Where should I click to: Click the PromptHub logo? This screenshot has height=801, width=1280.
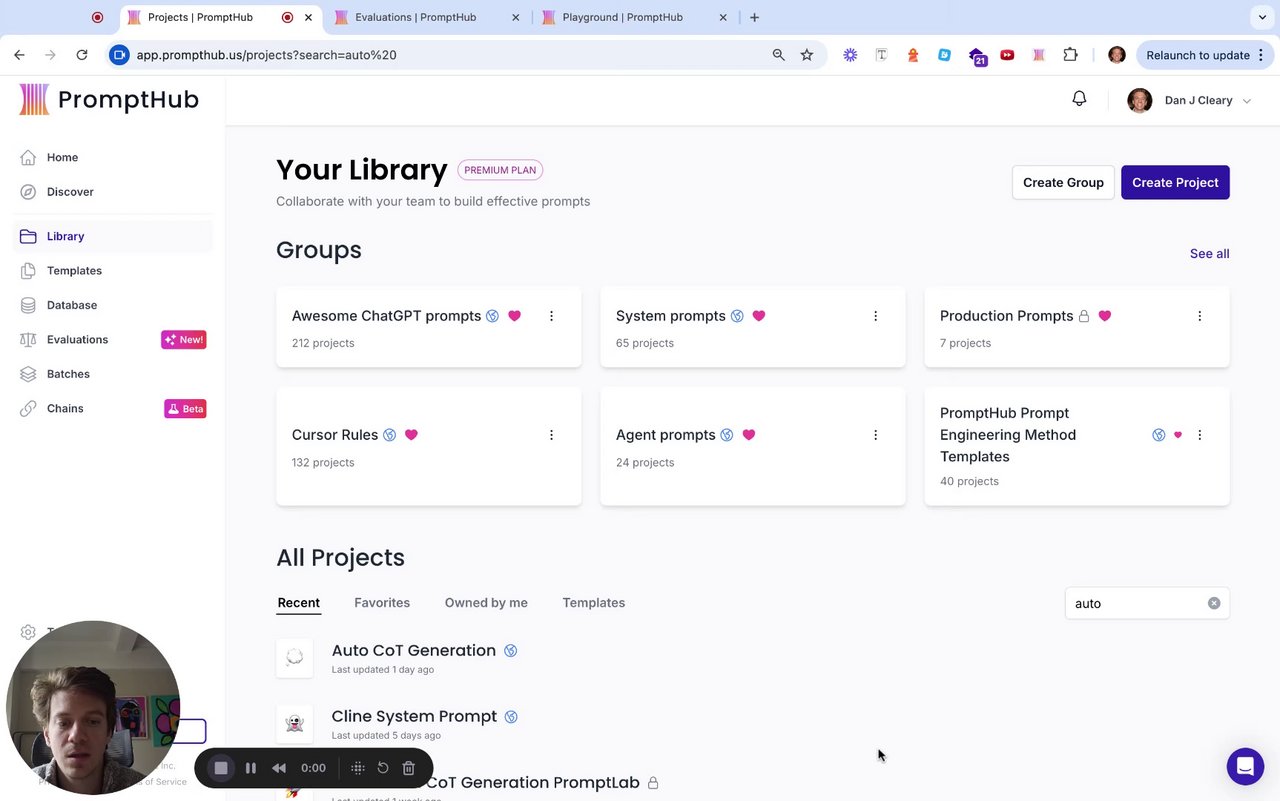pos(109,99)
